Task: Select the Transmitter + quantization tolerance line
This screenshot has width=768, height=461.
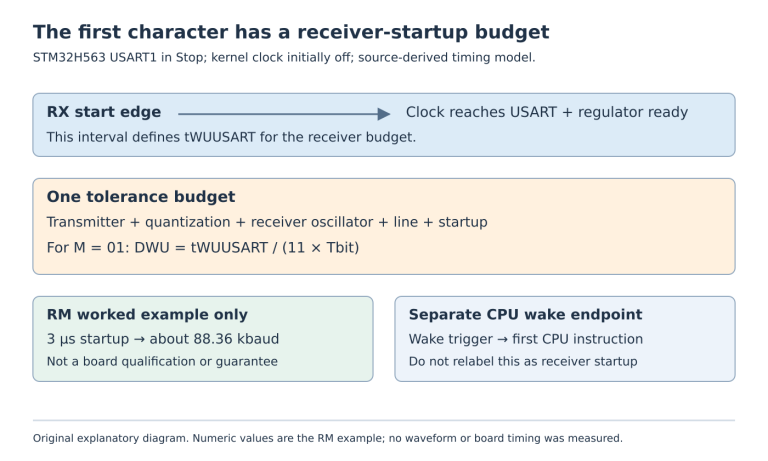Action: pos(267,222)
